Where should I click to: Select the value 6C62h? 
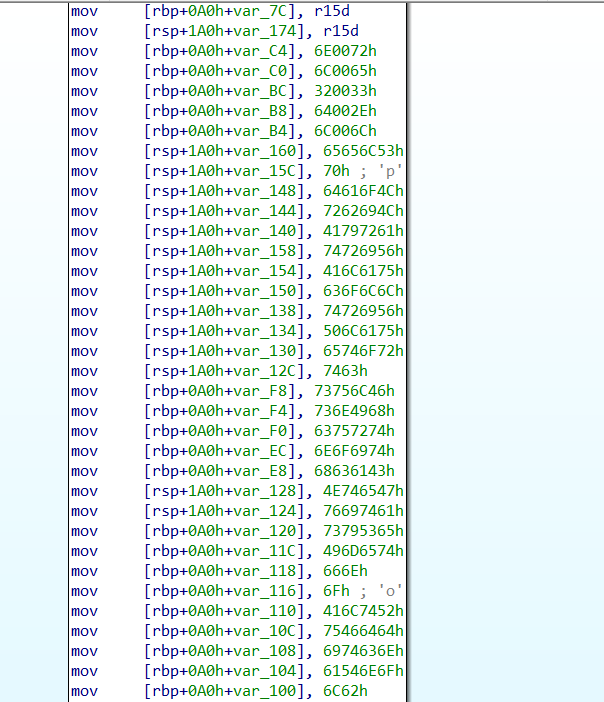(345, 691)
